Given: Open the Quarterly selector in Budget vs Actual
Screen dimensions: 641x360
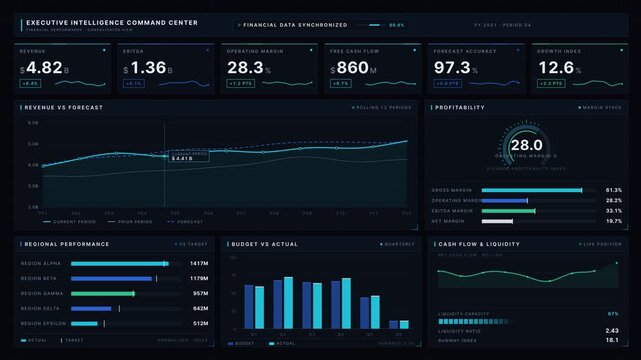Looking at the screenshot, I should (397, 244).
